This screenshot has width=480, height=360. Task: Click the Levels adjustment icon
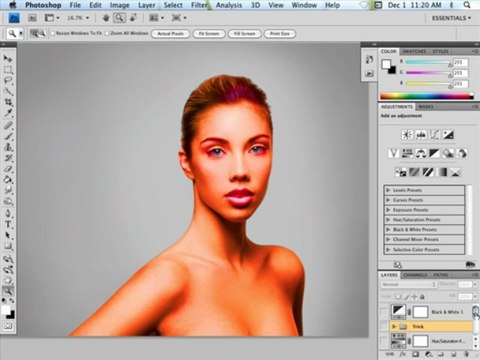coord(421,135)
